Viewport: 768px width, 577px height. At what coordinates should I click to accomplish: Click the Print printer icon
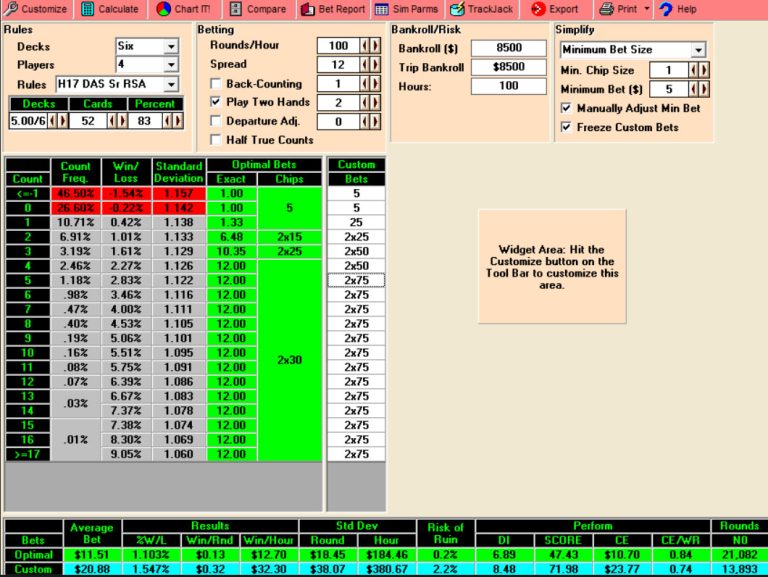[606, 8]
